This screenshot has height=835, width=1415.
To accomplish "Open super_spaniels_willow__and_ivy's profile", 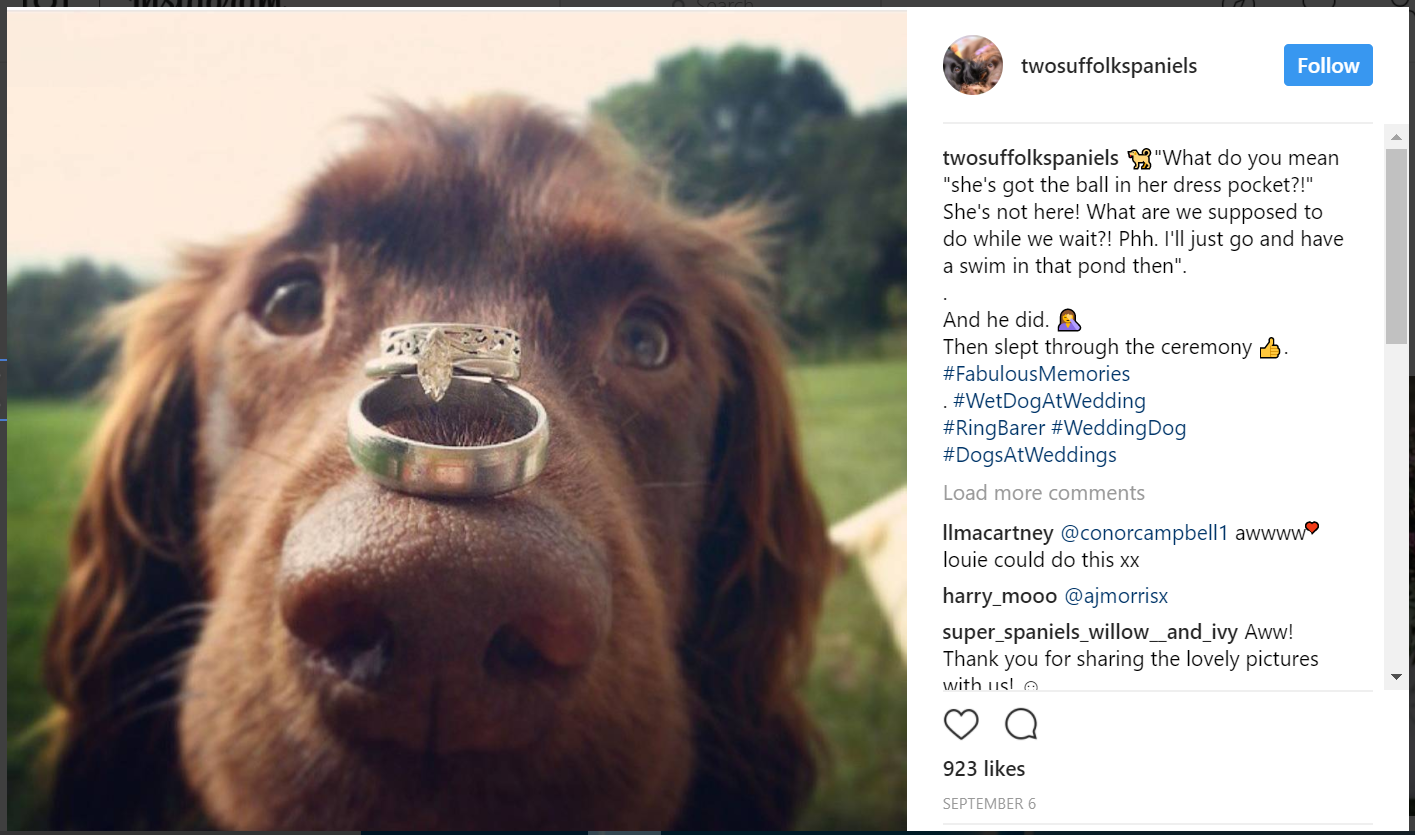I will 1090,632.
